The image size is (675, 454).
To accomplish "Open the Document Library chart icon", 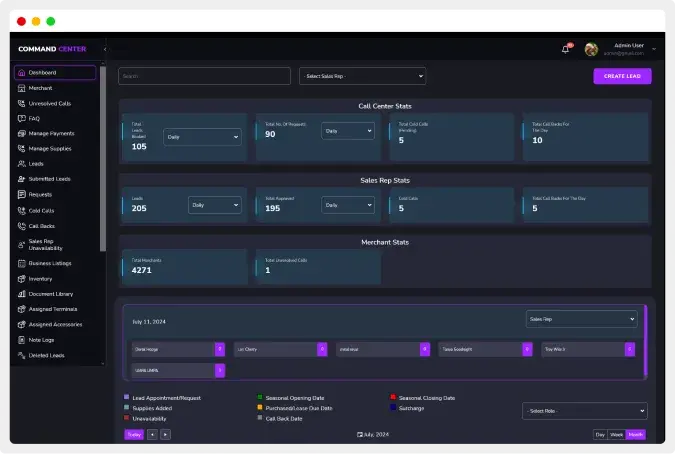I will pos(22,294).
